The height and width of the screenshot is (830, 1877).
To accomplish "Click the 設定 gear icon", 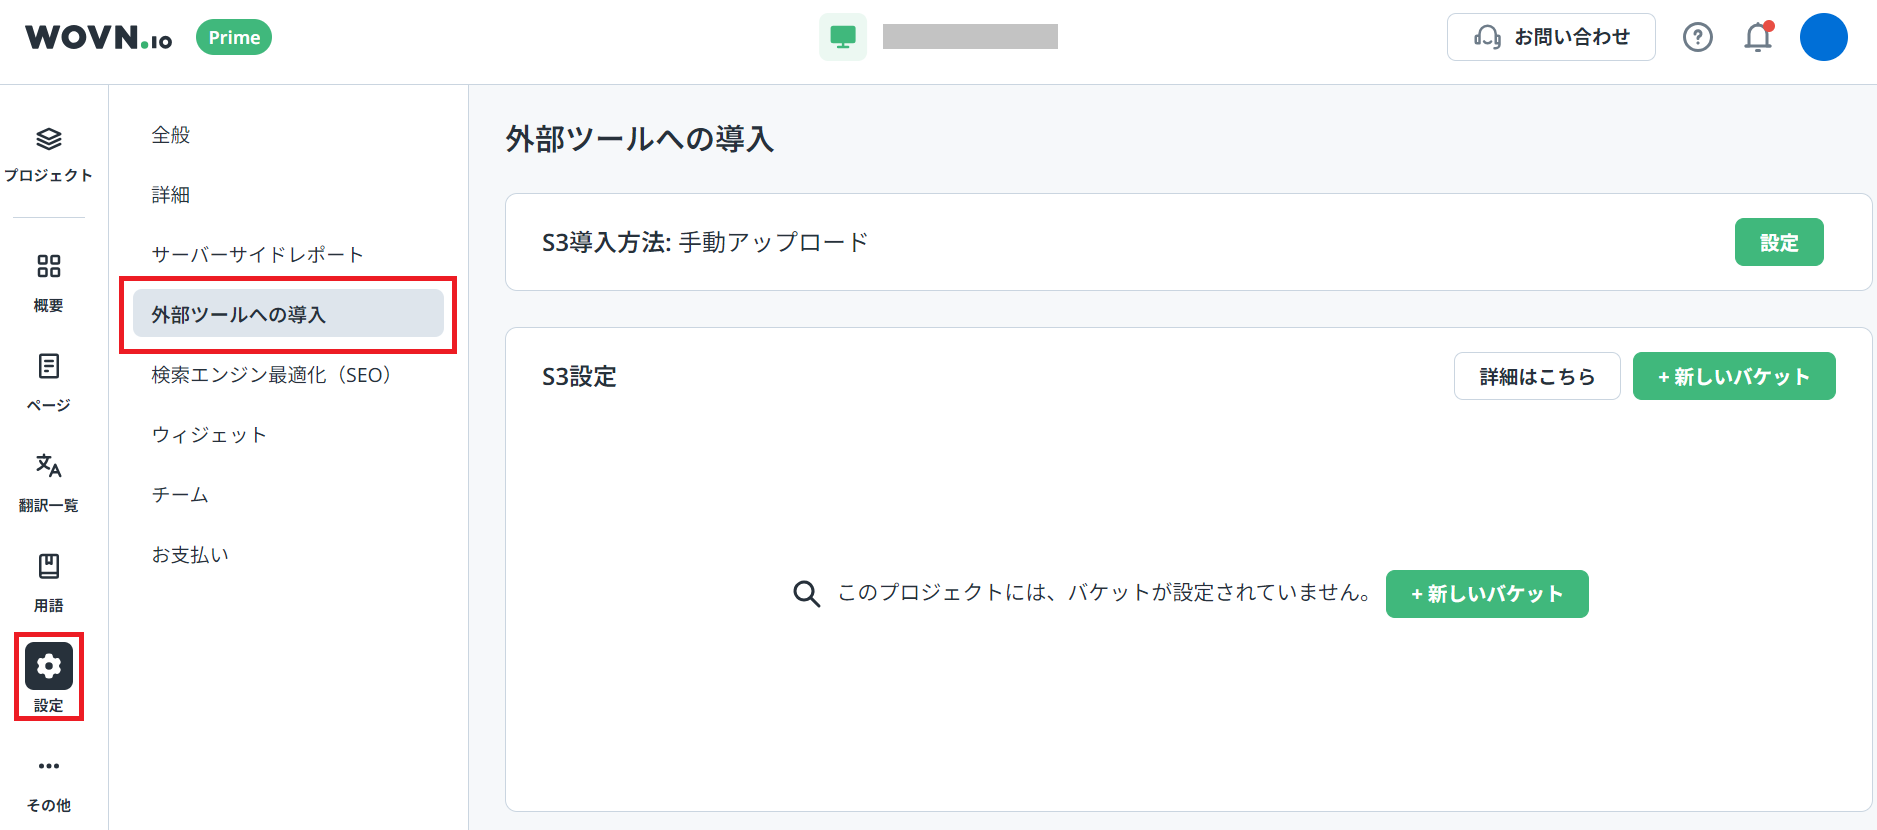I will point(48,667).
